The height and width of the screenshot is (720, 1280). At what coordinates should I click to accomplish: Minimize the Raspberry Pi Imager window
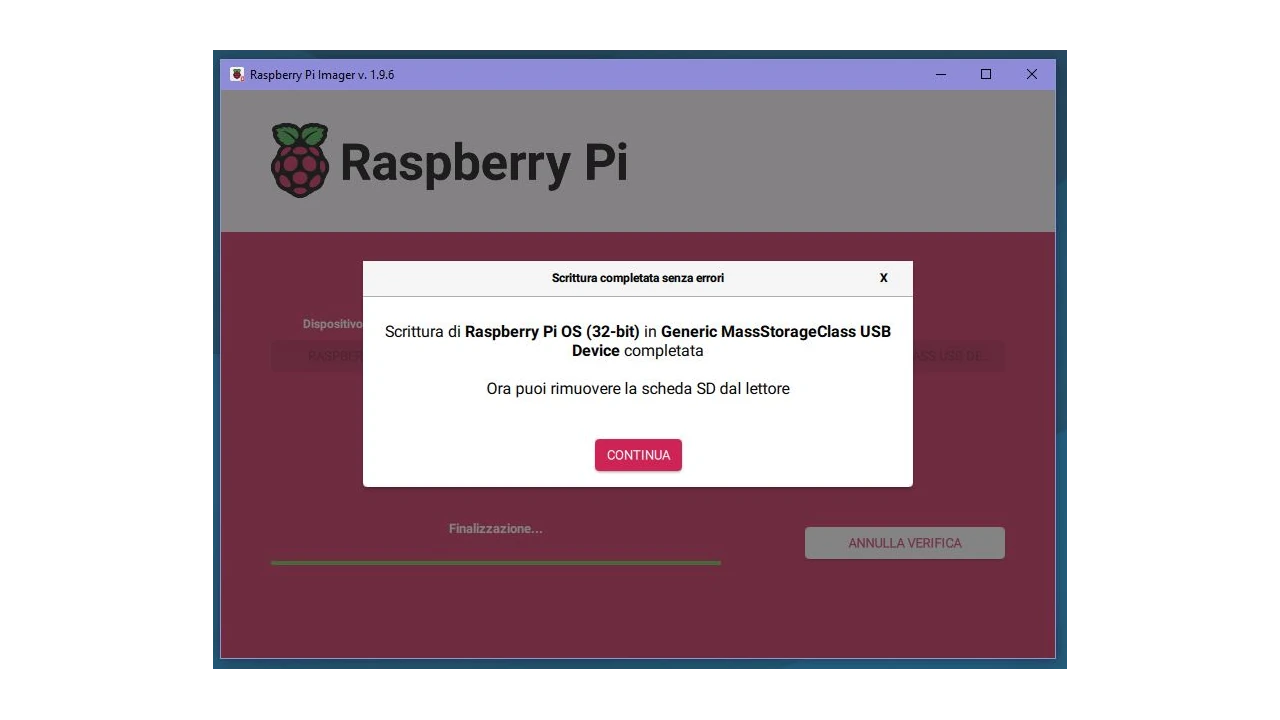coord(941,75)
